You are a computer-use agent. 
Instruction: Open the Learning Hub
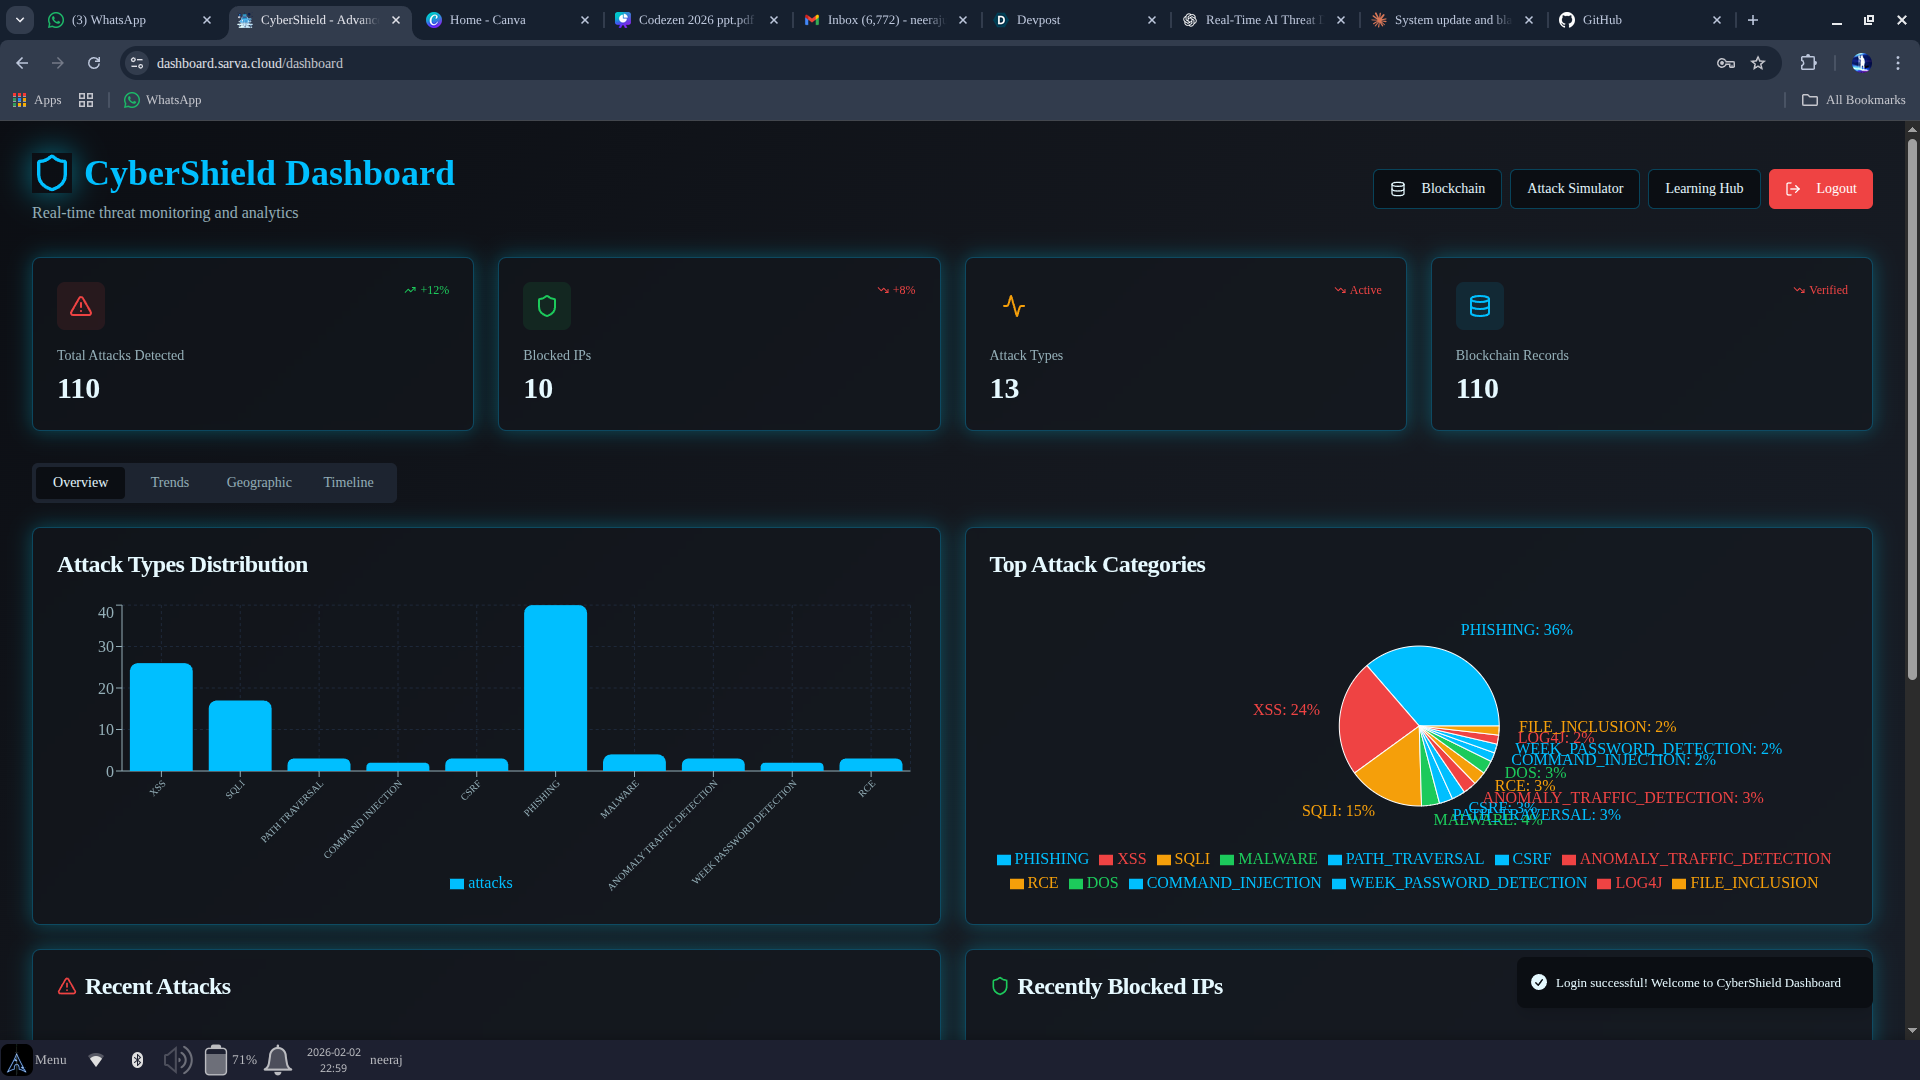(x=1703, y=188)
